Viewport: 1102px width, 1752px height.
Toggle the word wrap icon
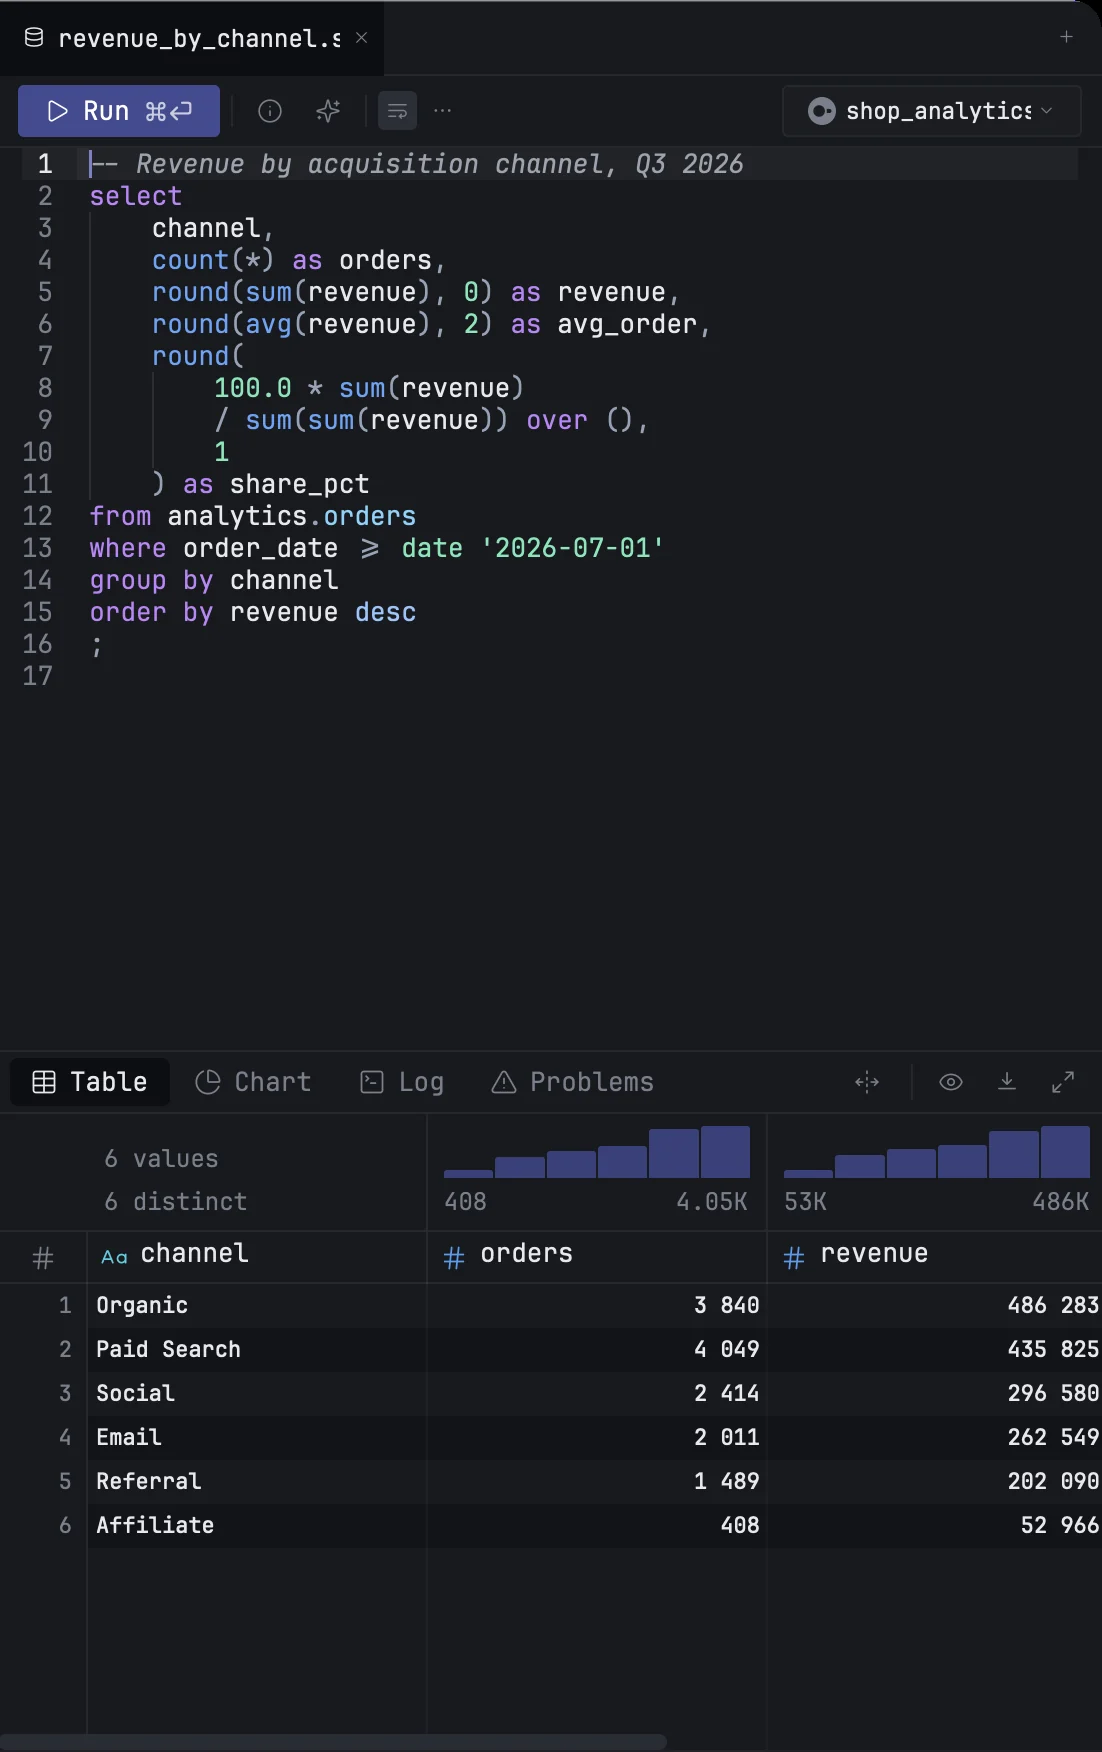coord(398,111)
